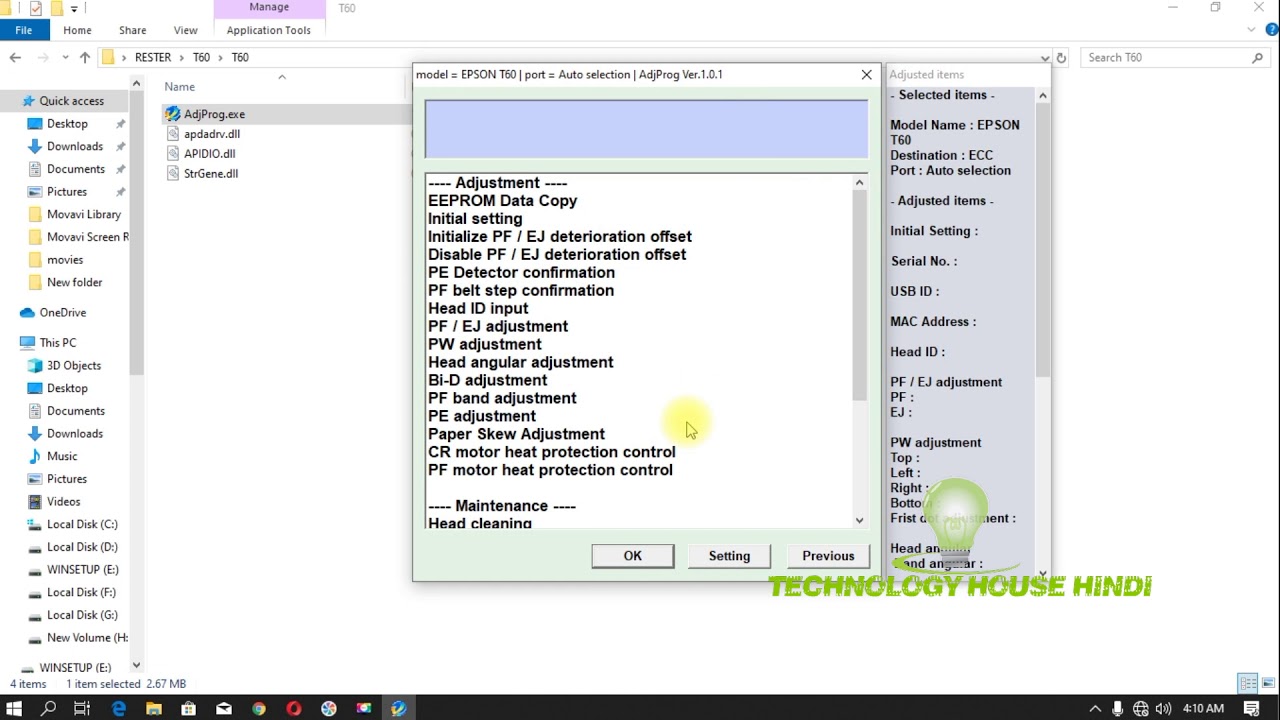Launch Microsoft Edge from taskbar

tap(119, 708)
